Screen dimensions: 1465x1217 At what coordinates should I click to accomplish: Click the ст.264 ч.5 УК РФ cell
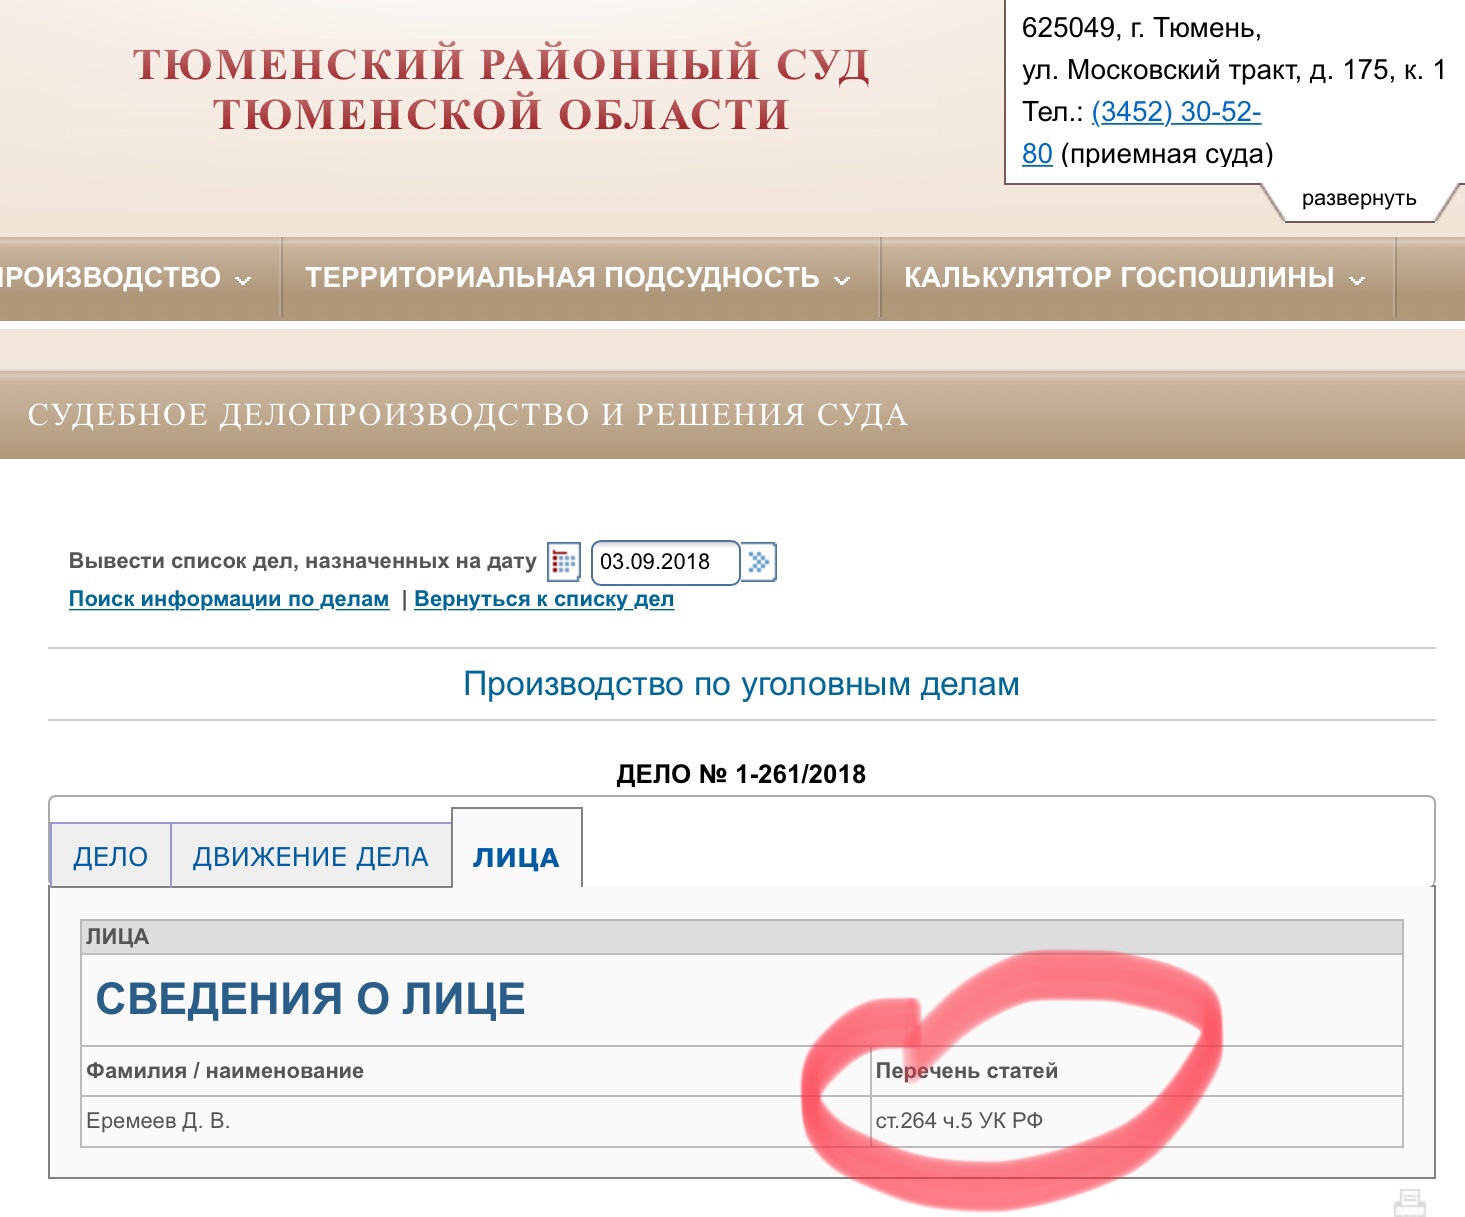tap(959, 1121)
